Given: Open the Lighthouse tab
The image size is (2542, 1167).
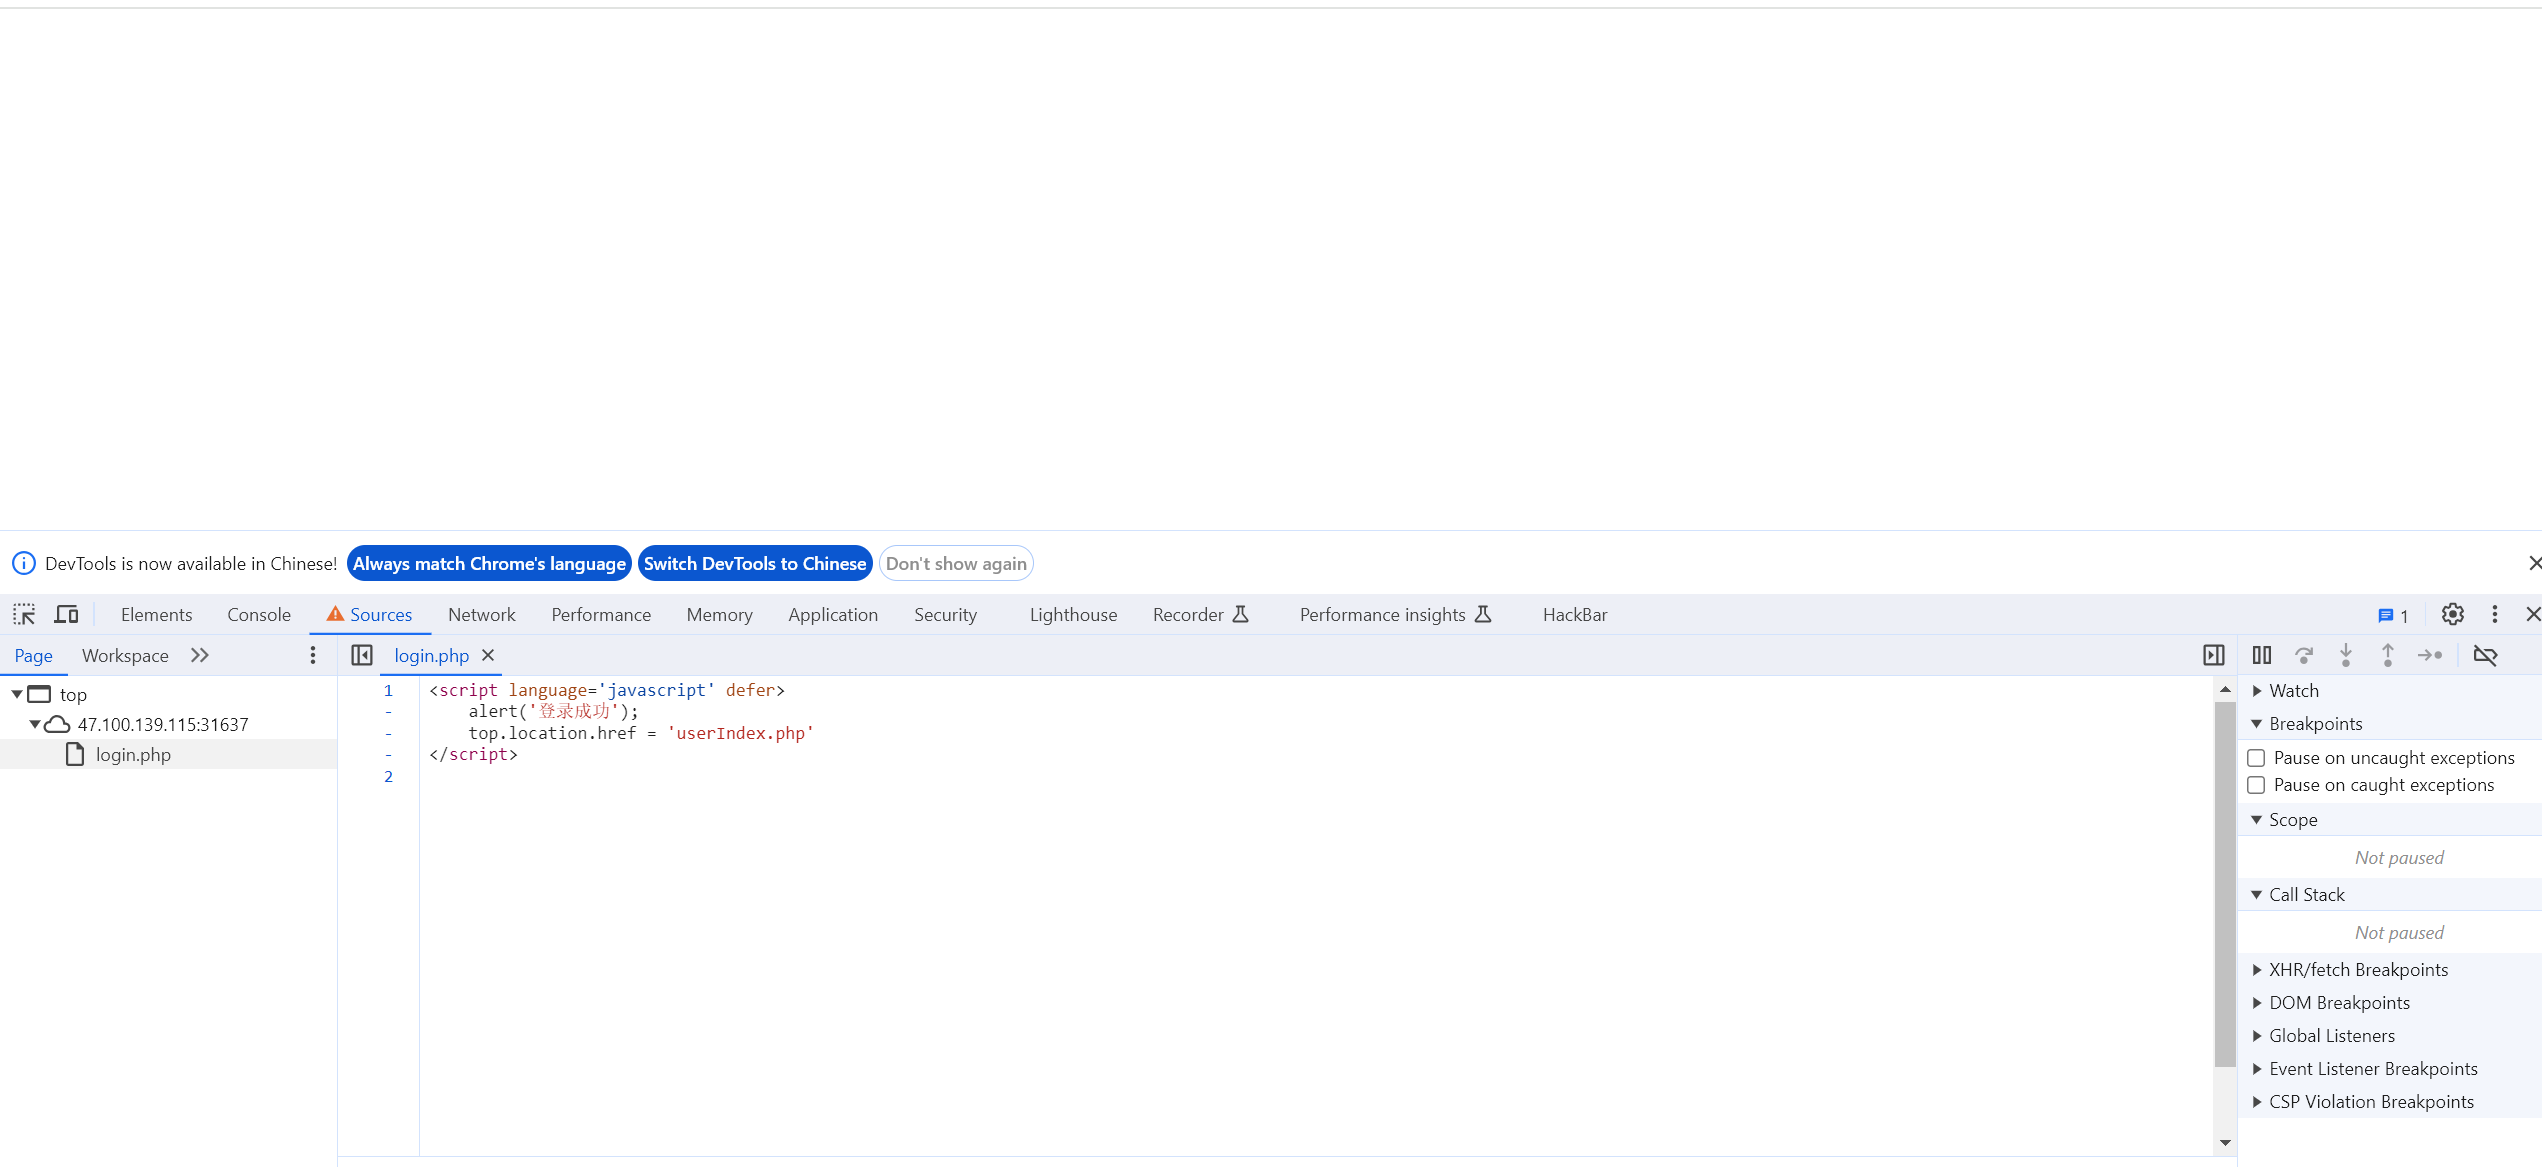Looking at the screenshot, I should 1073,615.
